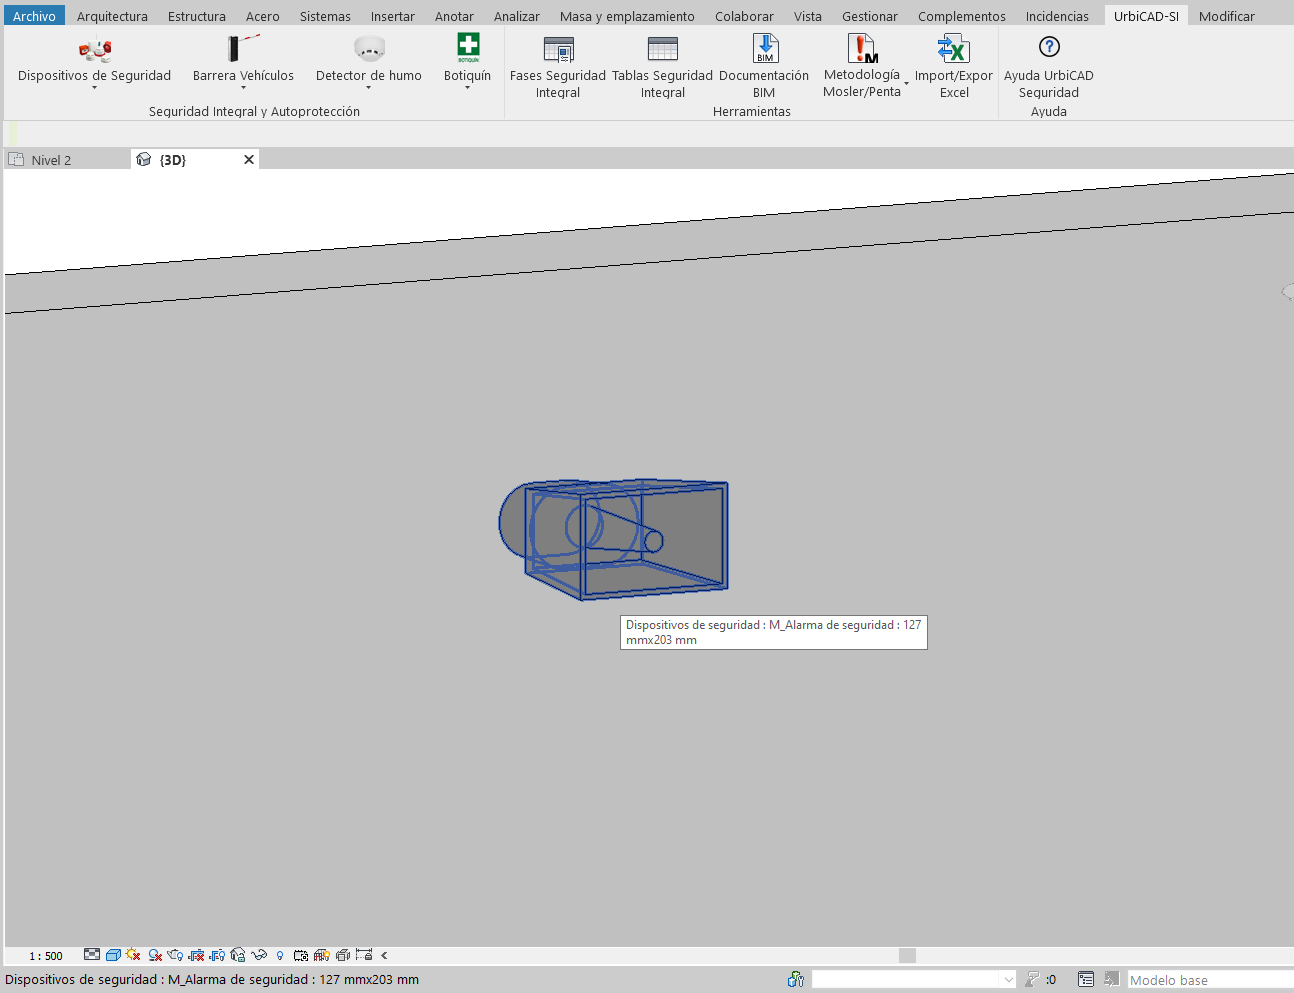Open Fases Seguridad Integral tool
1294x993 pixels.
pos(558,50)
